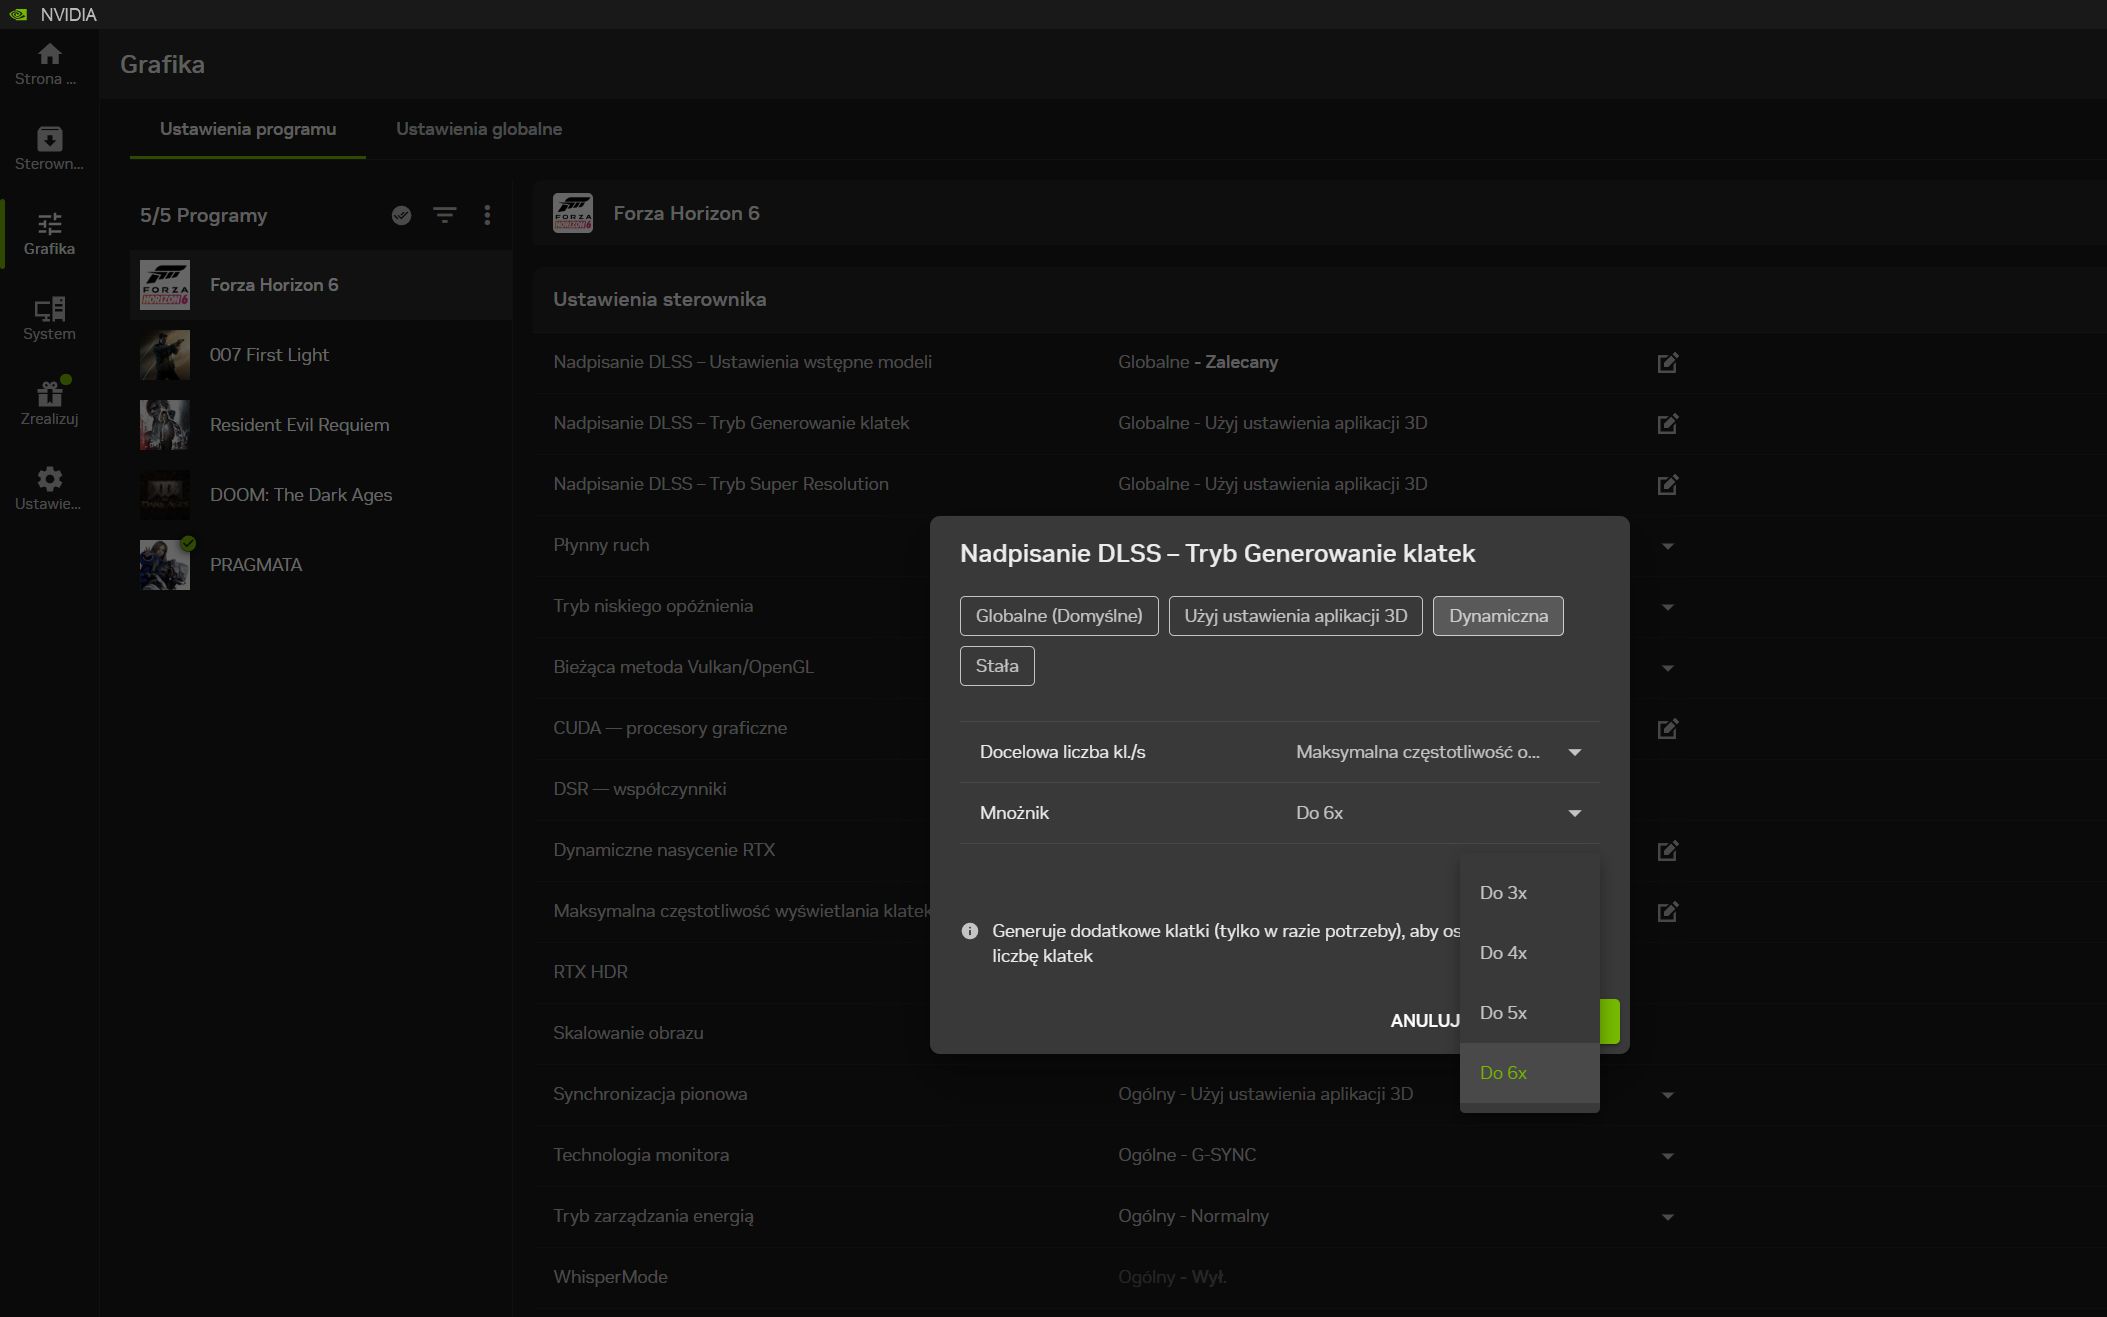Edit Nadpisanie DLSS Ustawienia wstępne modeli
The height and width of the screenshot is (1317, 2107).
tap(1667, 362)
